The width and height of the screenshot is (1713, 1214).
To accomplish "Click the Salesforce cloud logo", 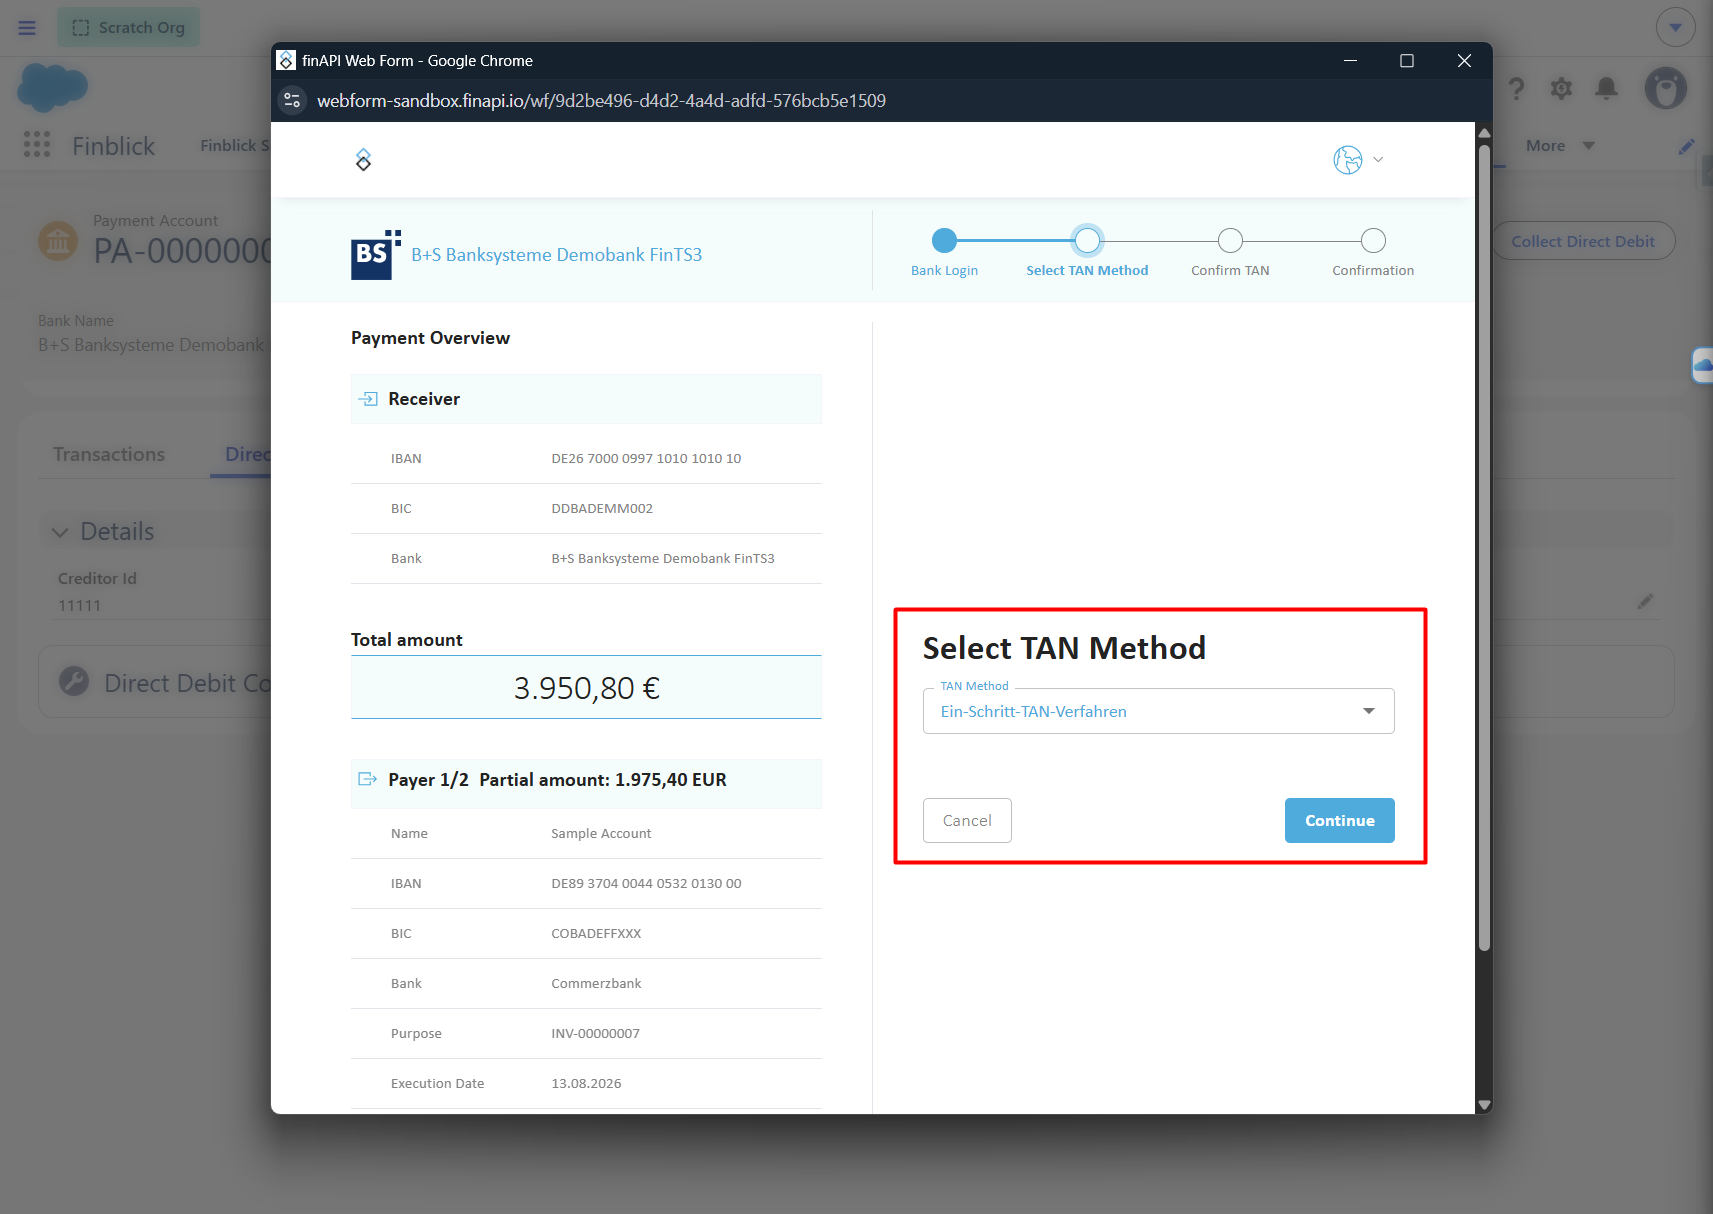I will coord(53,88).
